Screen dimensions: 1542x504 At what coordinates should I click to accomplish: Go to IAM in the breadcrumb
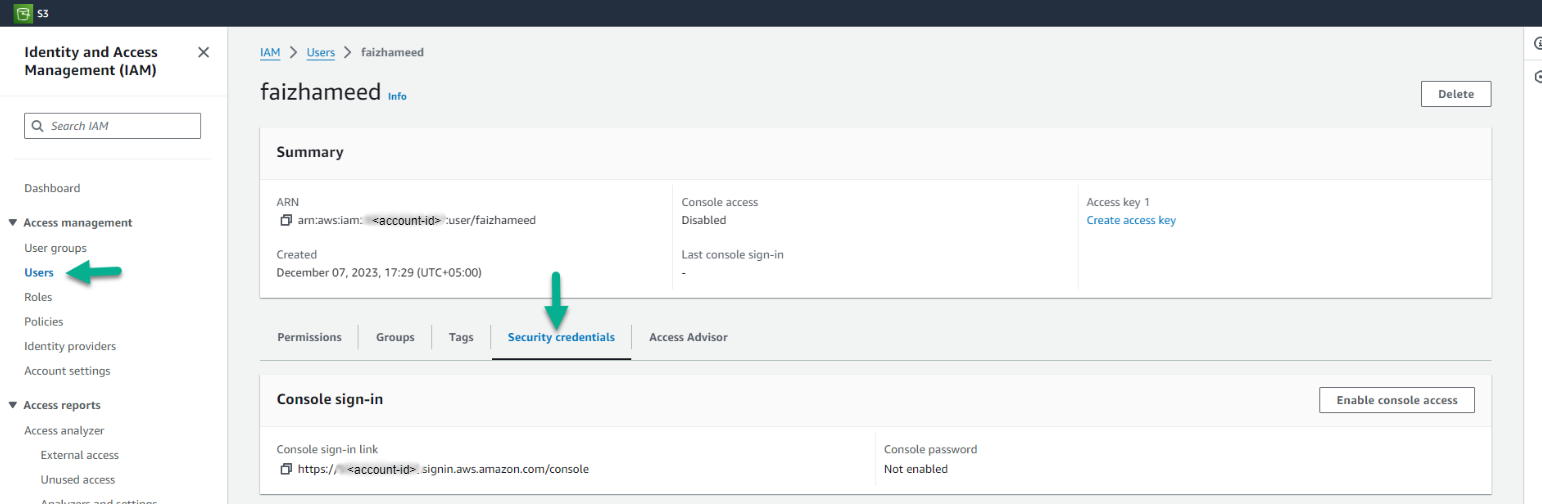(x=269, y=52)
